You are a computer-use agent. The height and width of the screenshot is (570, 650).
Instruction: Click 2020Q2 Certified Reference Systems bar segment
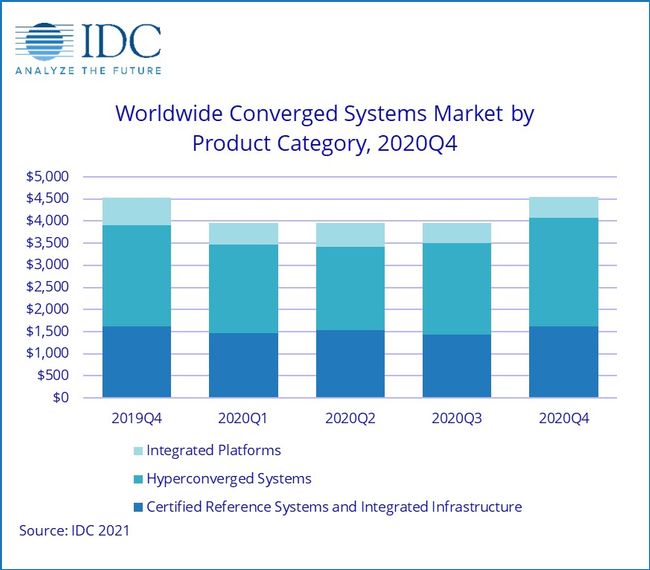(x=350, y=364)
